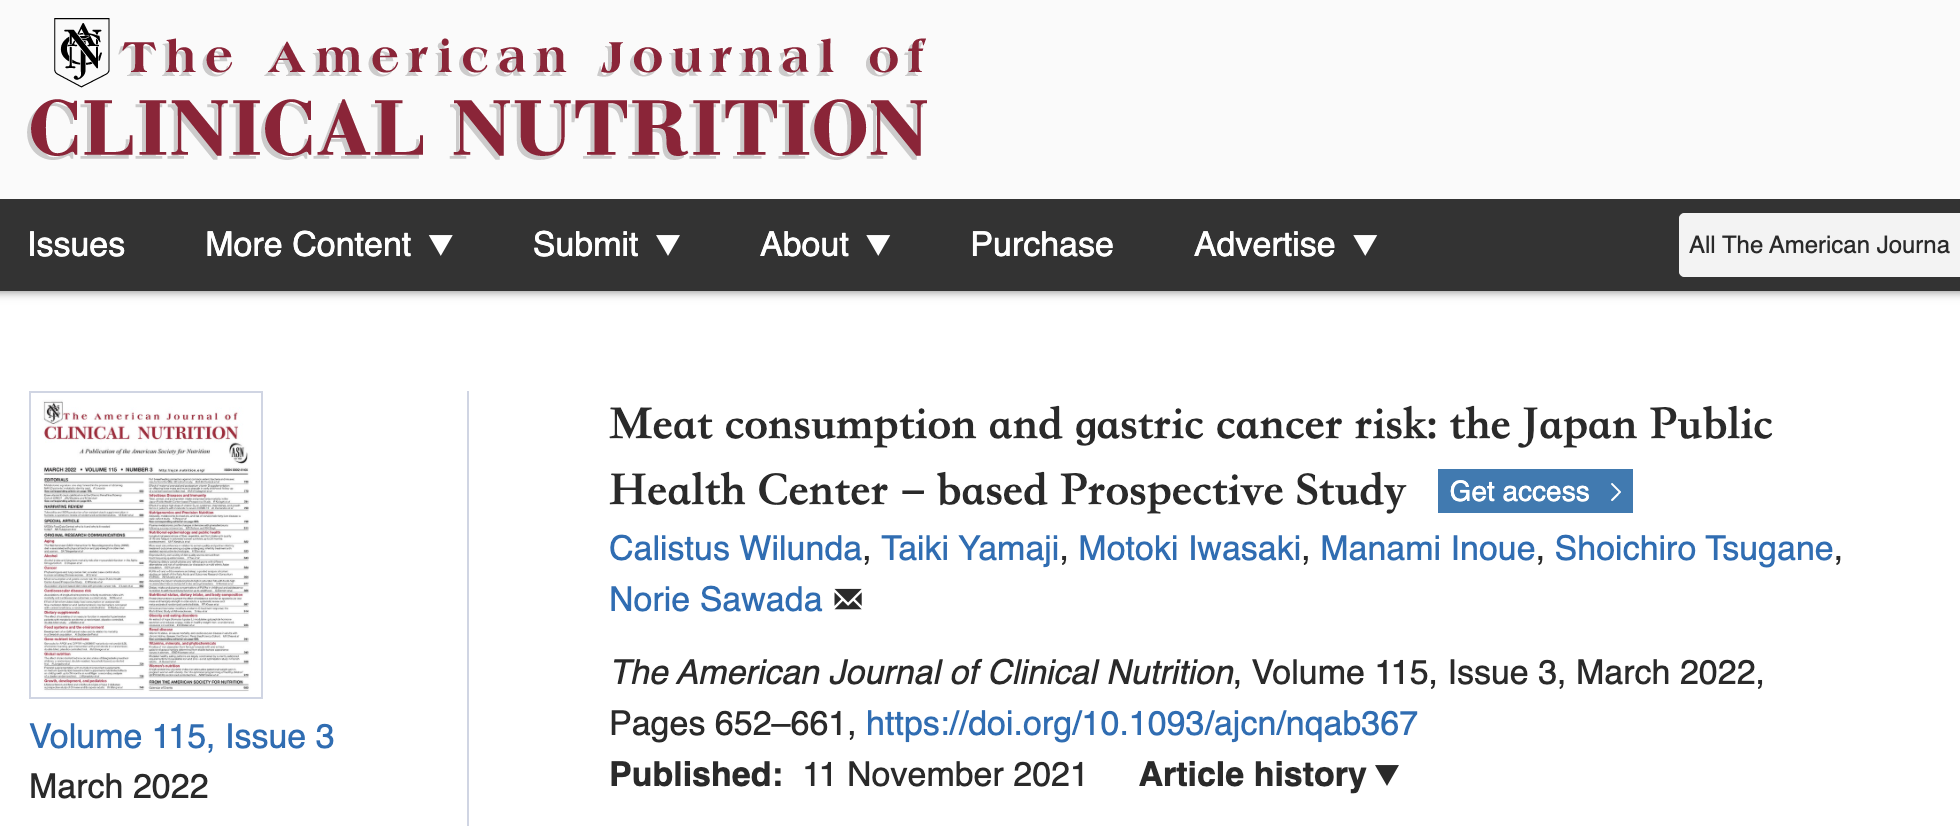Click author Shoichiro Tsugane link
Viewport: 1960px width, 826px height.
pos(1694,548)
